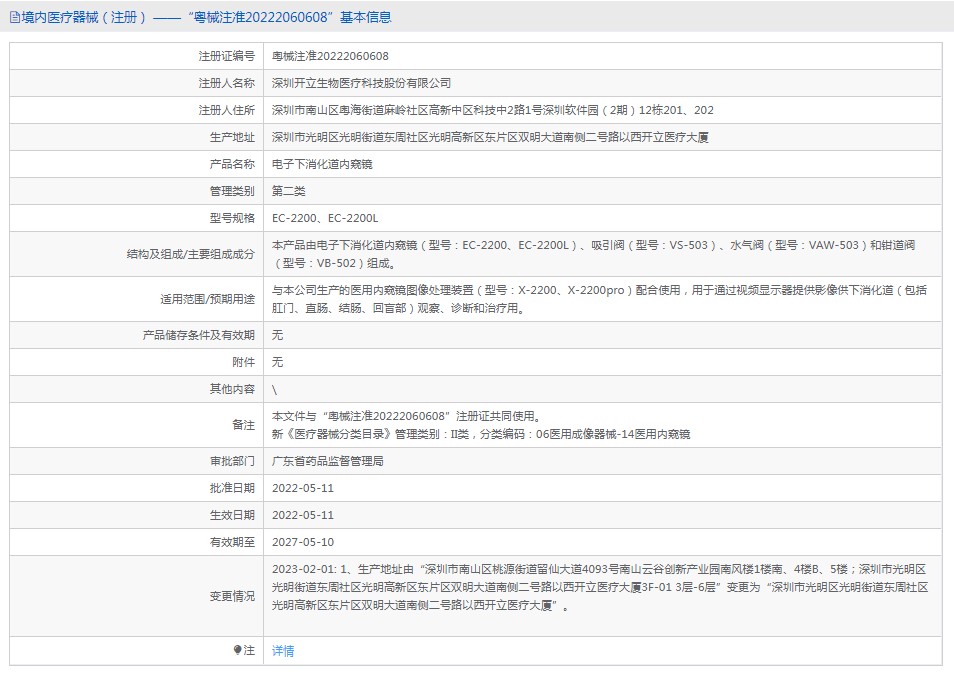Click the 第二类 management category value

pyautogui.click(x=288, y=191)
